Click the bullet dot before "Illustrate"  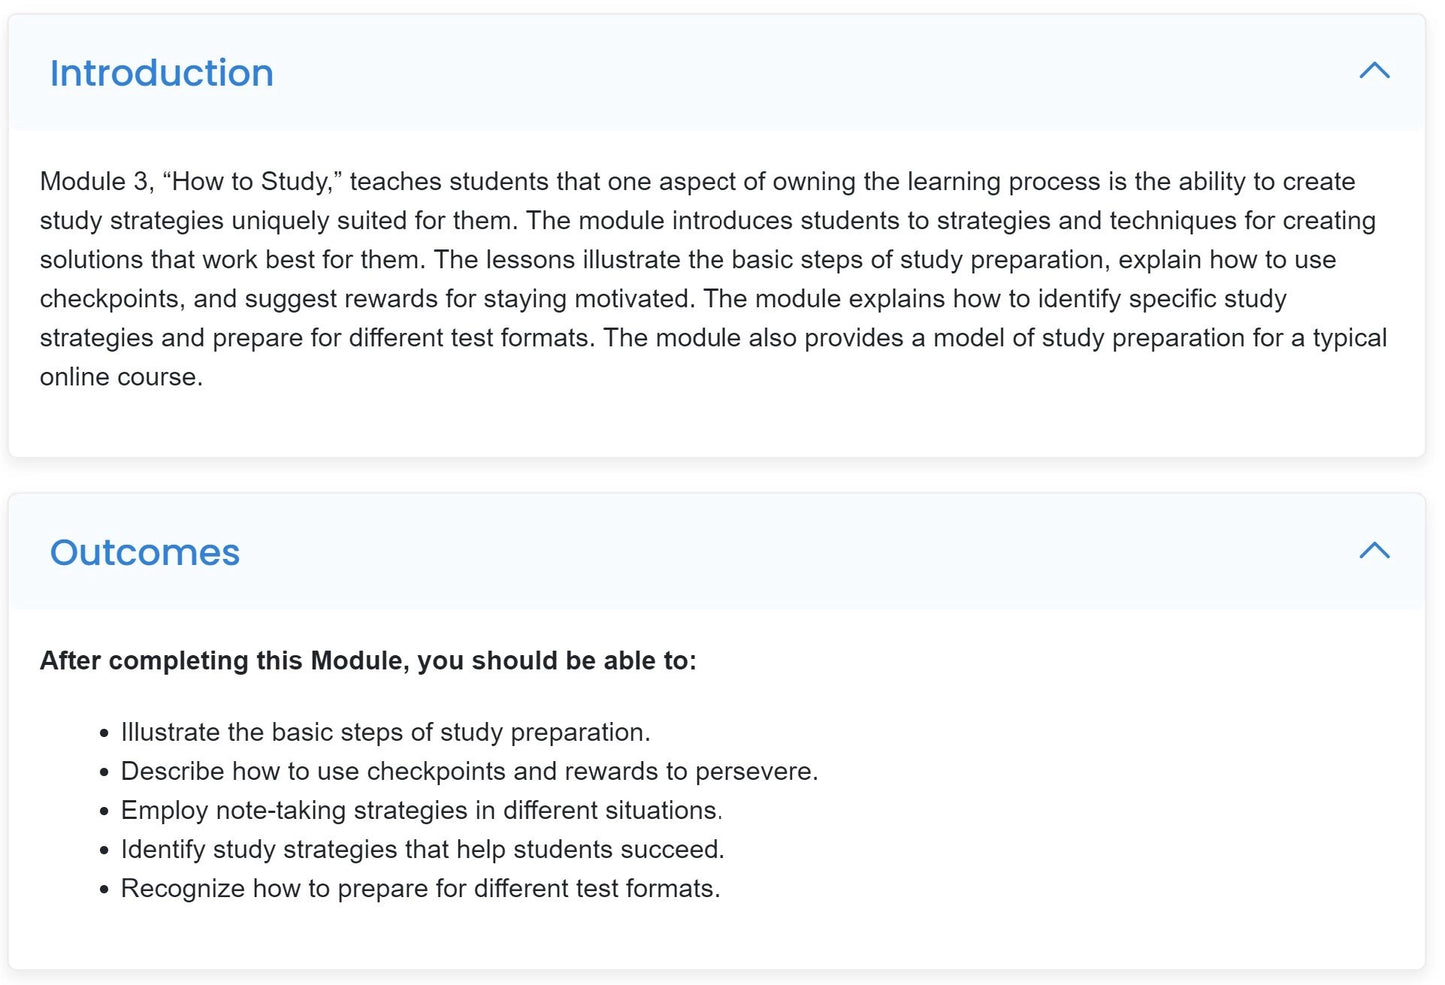(104, 734)
